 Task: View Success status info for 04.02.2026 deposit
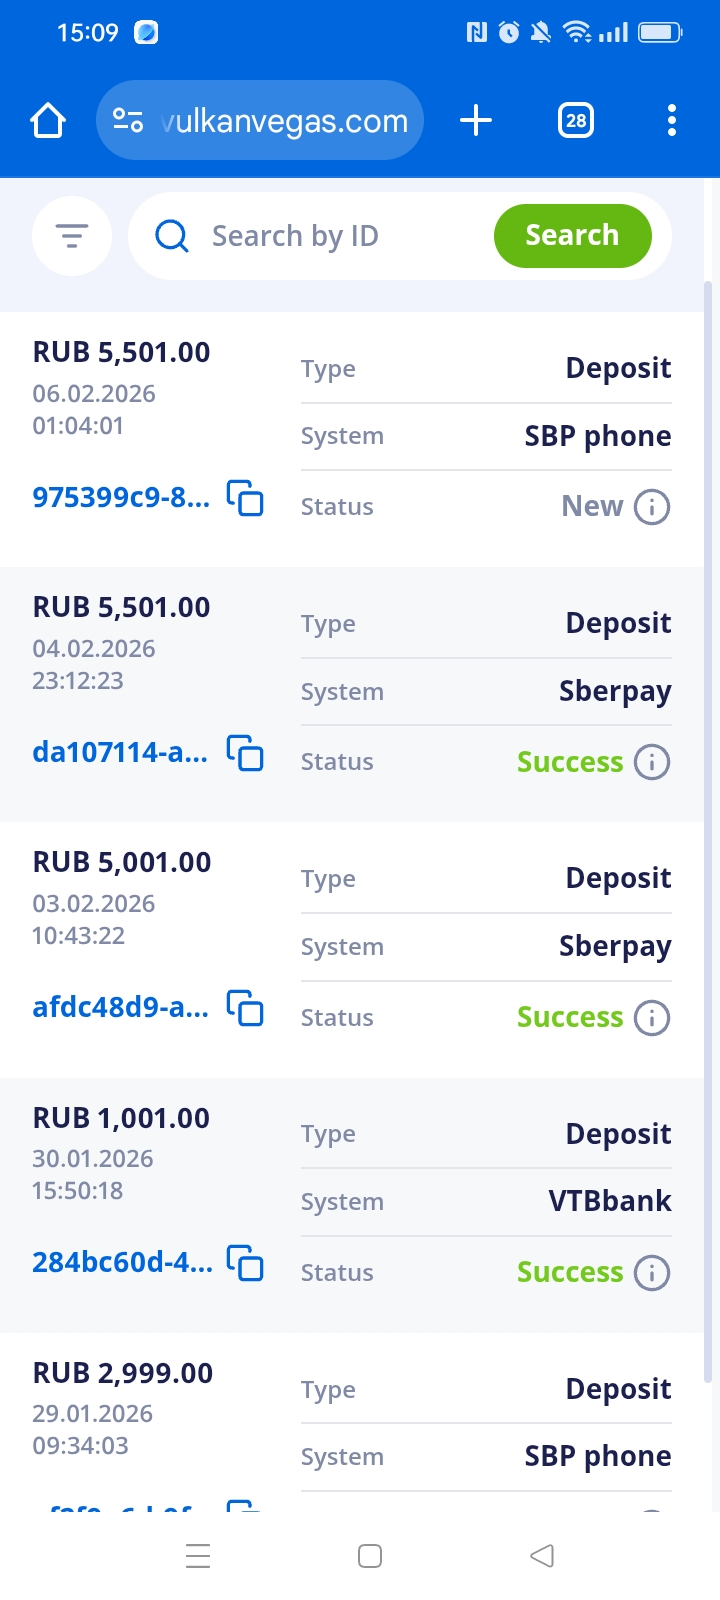click(652, 762)
